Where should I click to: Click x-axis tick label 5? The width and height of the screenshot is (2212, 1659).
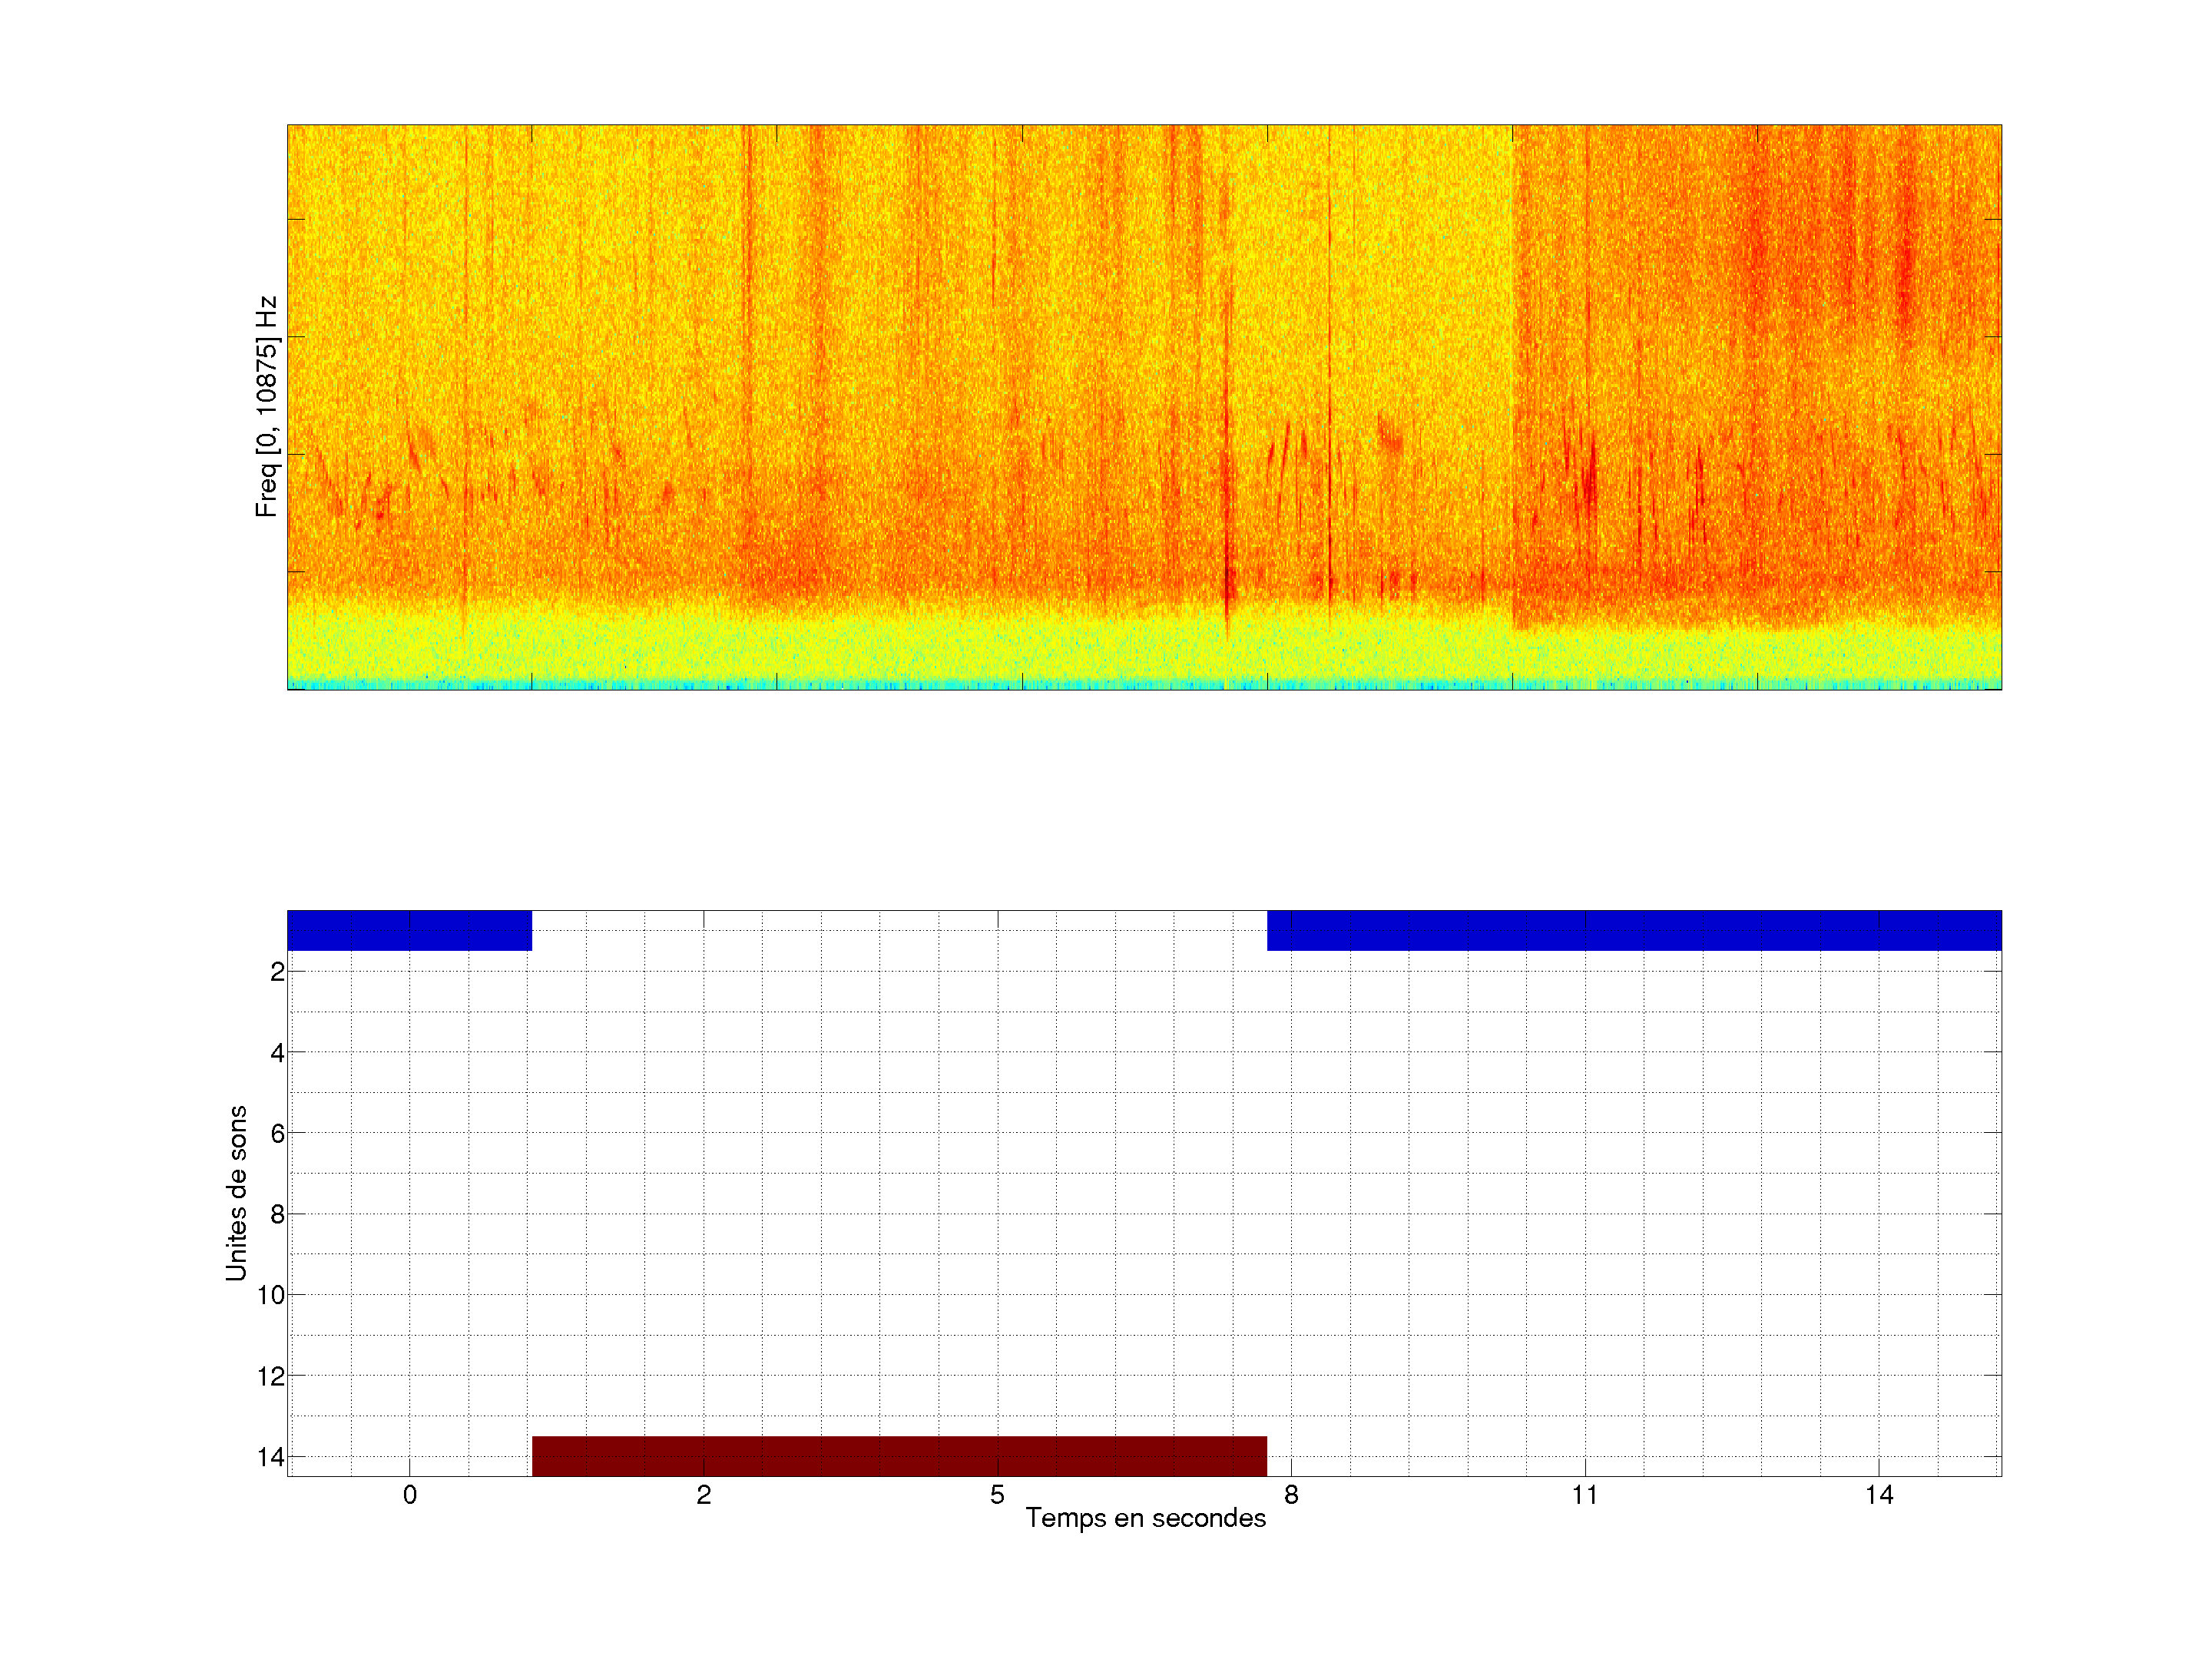(997, 1495)
